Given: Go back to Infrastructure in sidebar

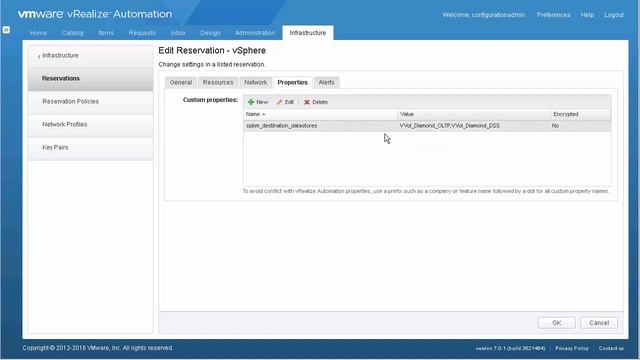Looking at the screenshot, I should (x=91, y=56).
